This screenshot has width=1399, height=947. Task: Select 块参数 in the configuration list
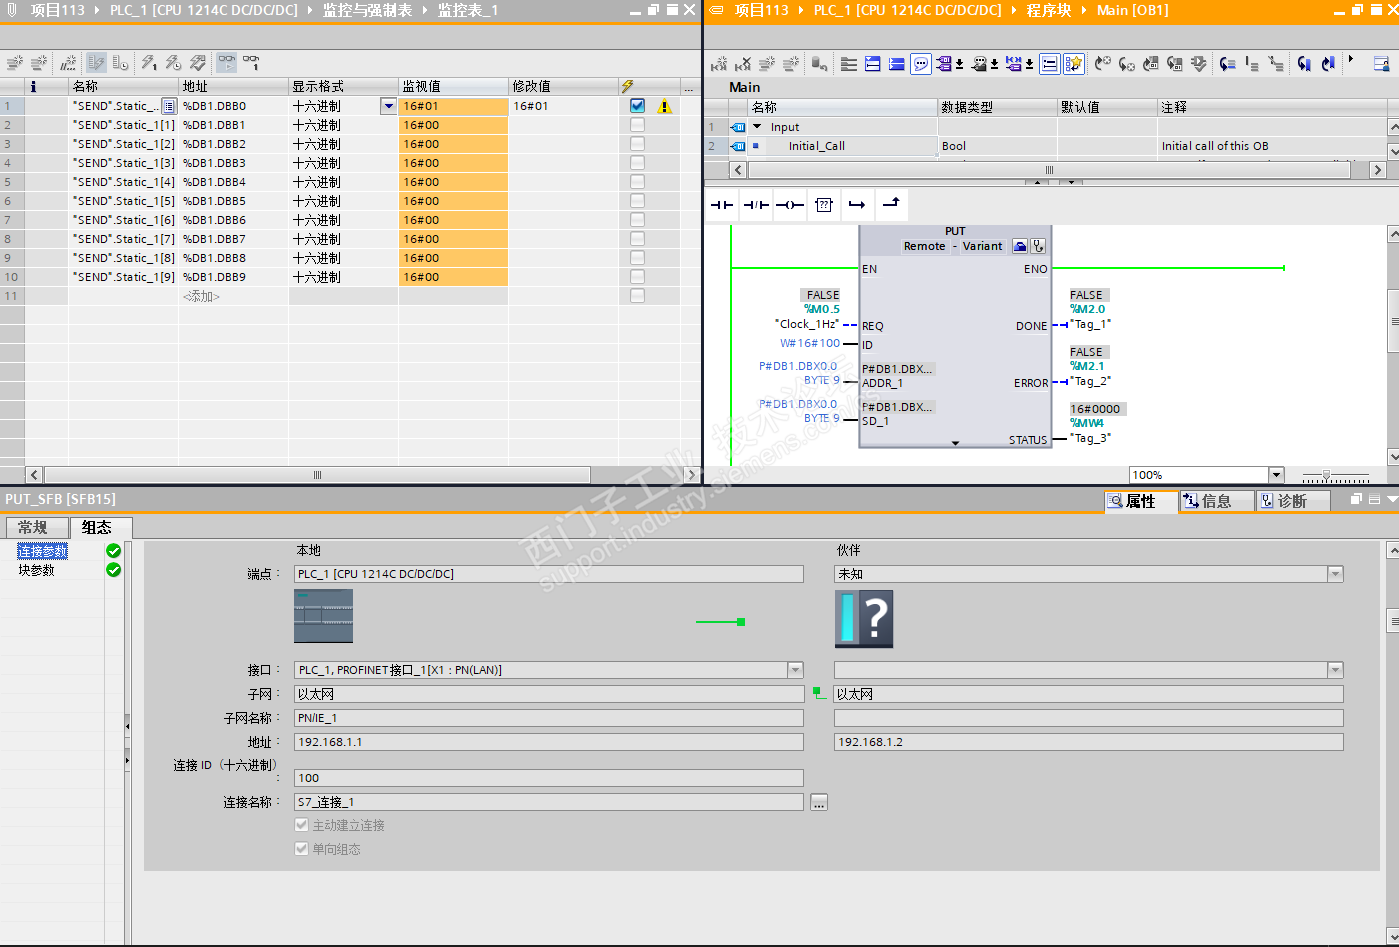(x=37, y=570)
